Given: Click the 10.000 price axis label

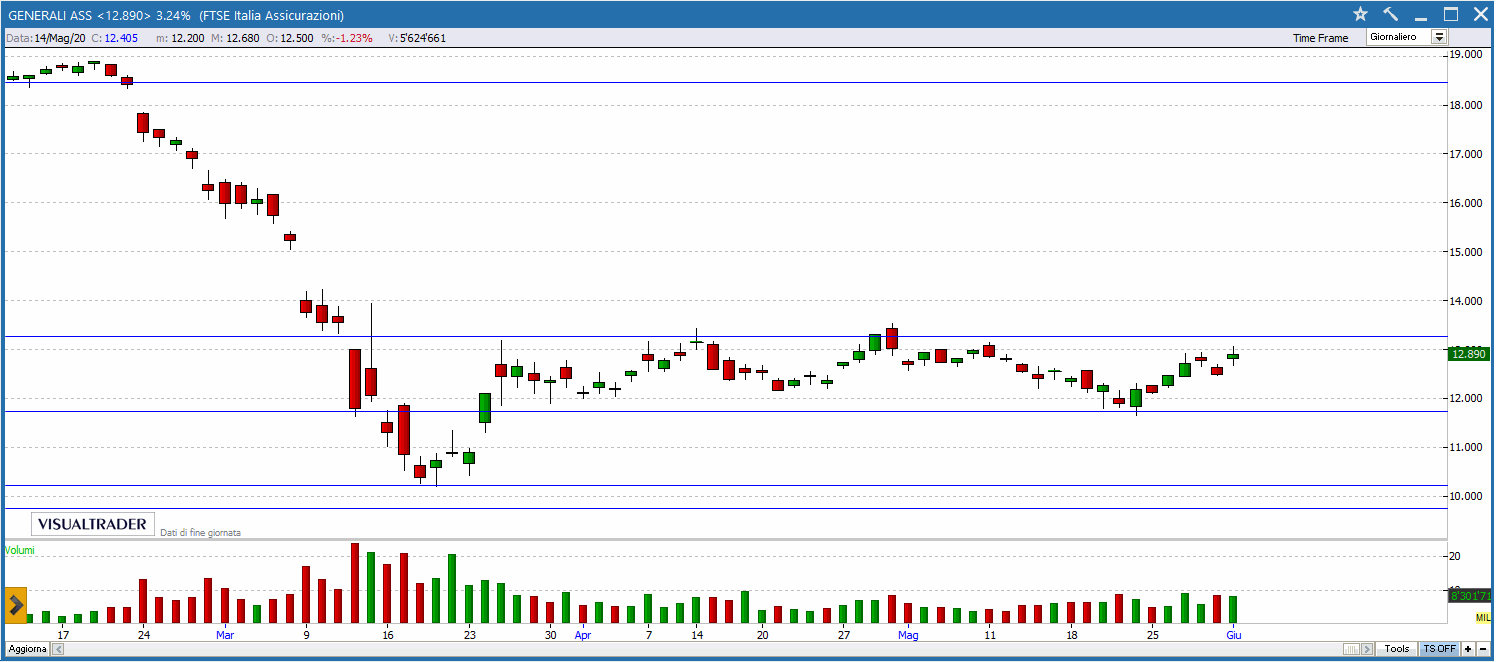Looking at the screenshot, I should pyautogui.click(x=1465, y=496).
